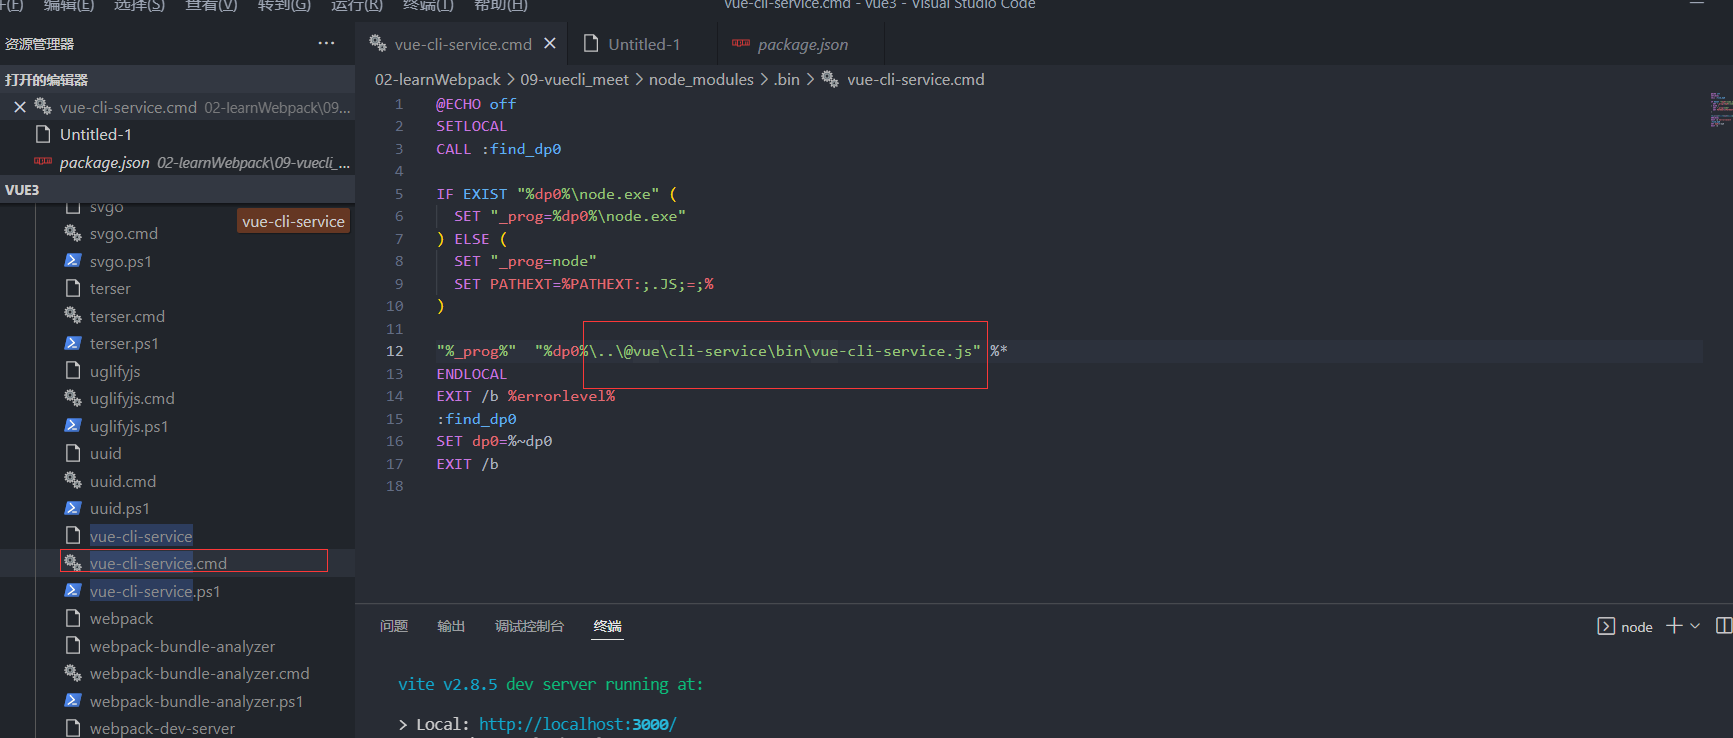Jump using the editor minimap
This screenshot has width=1733, height=738.
pyautogui.click(x=1719, y=110)
